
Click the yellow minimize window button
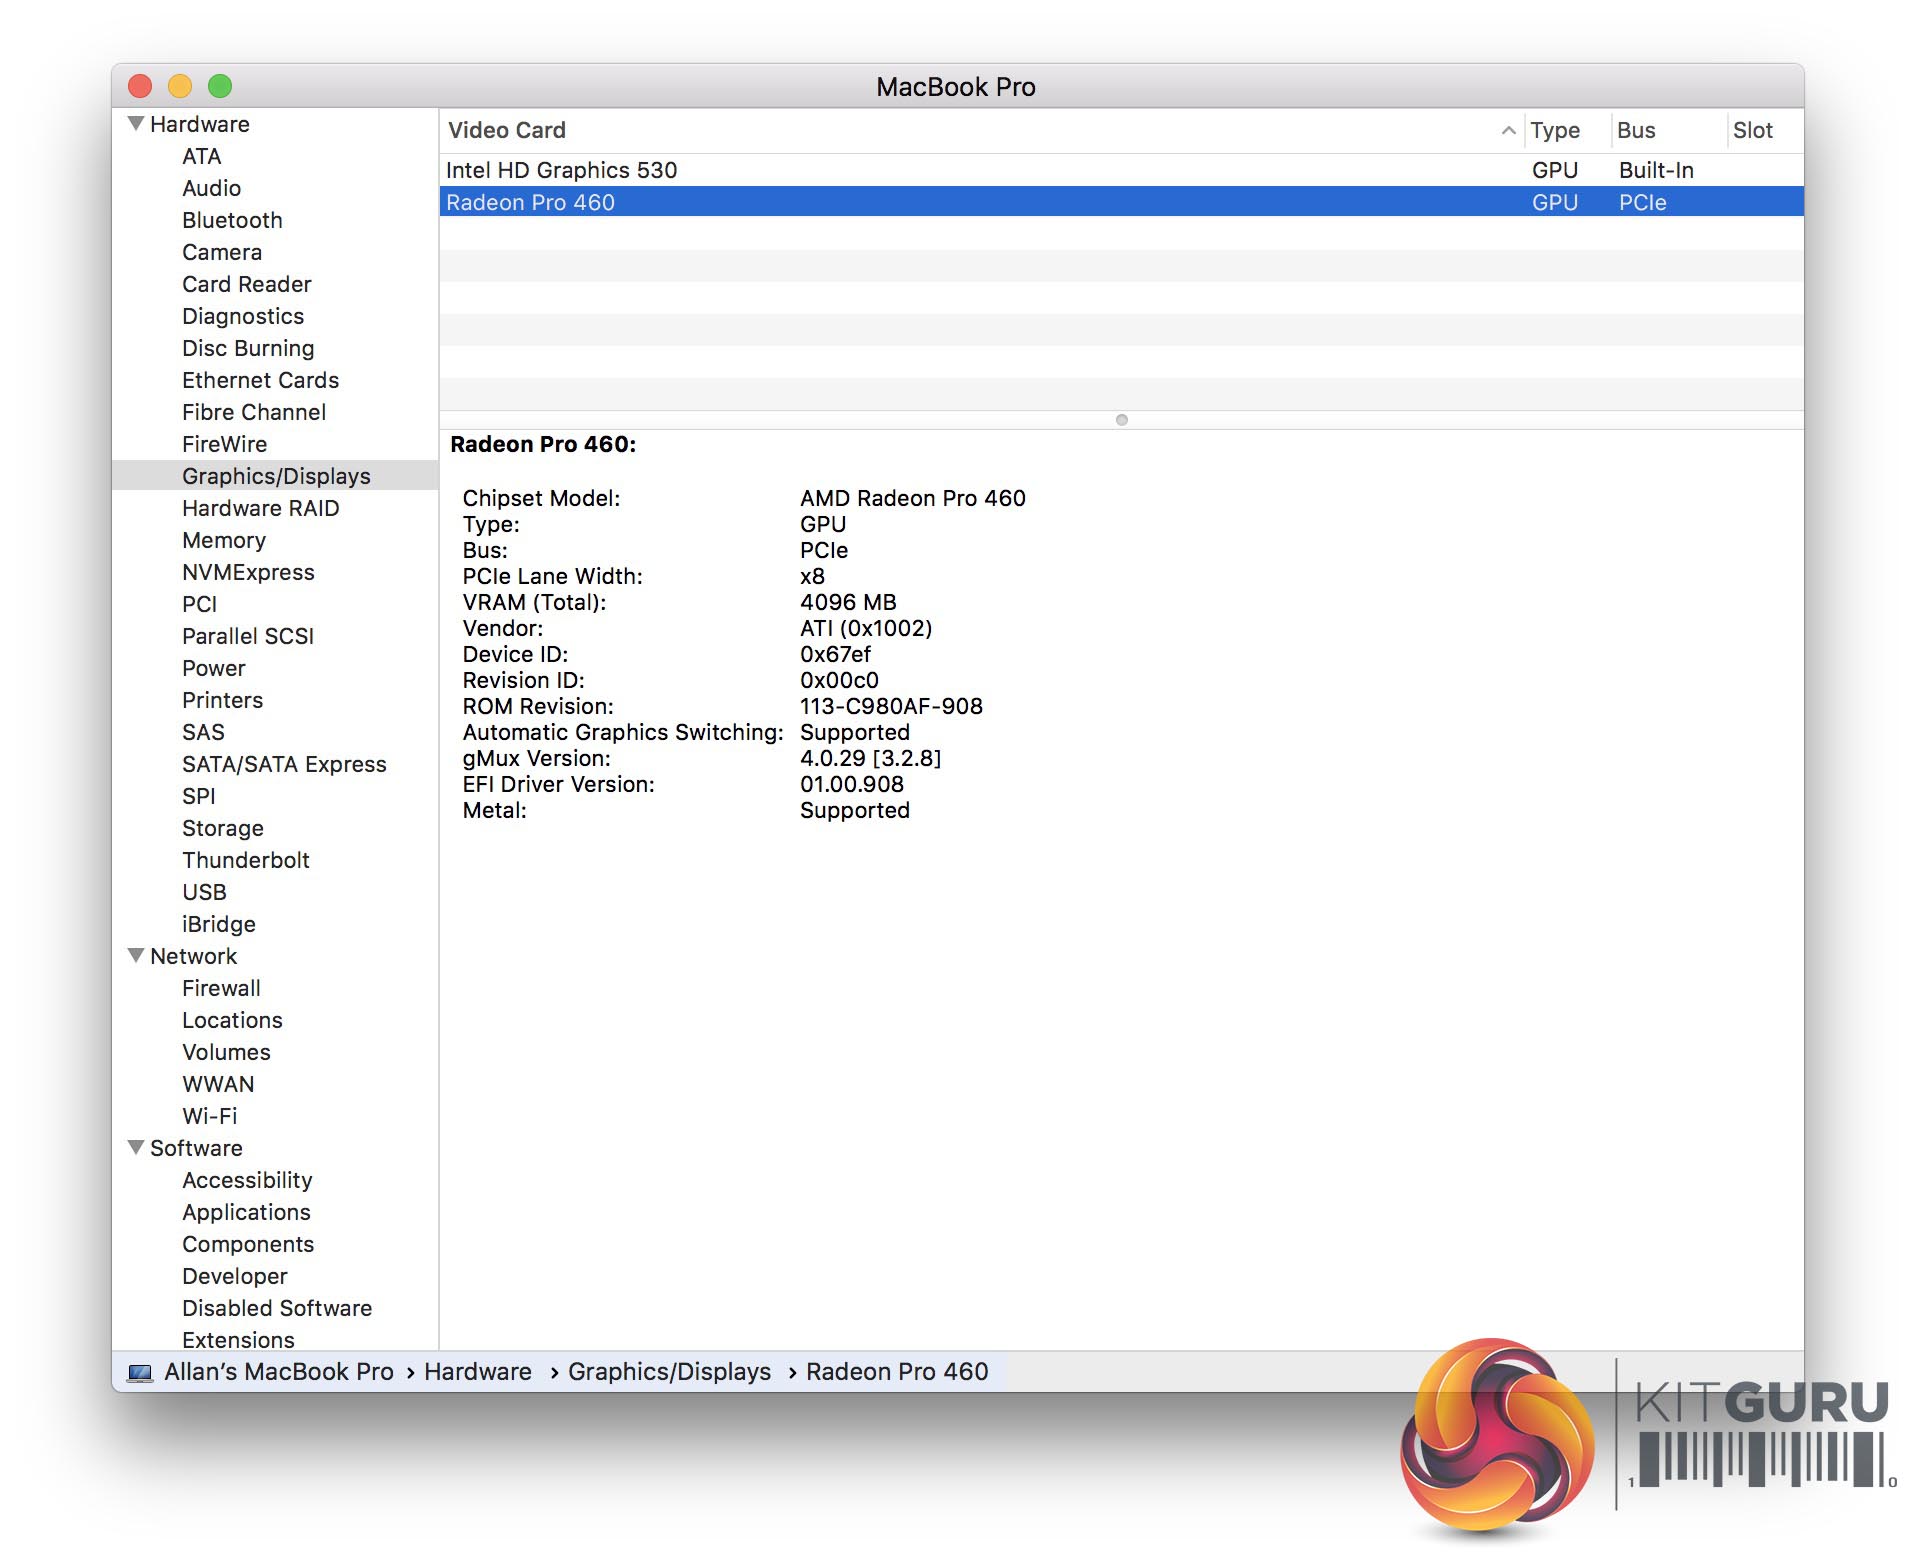pos(180,87)
